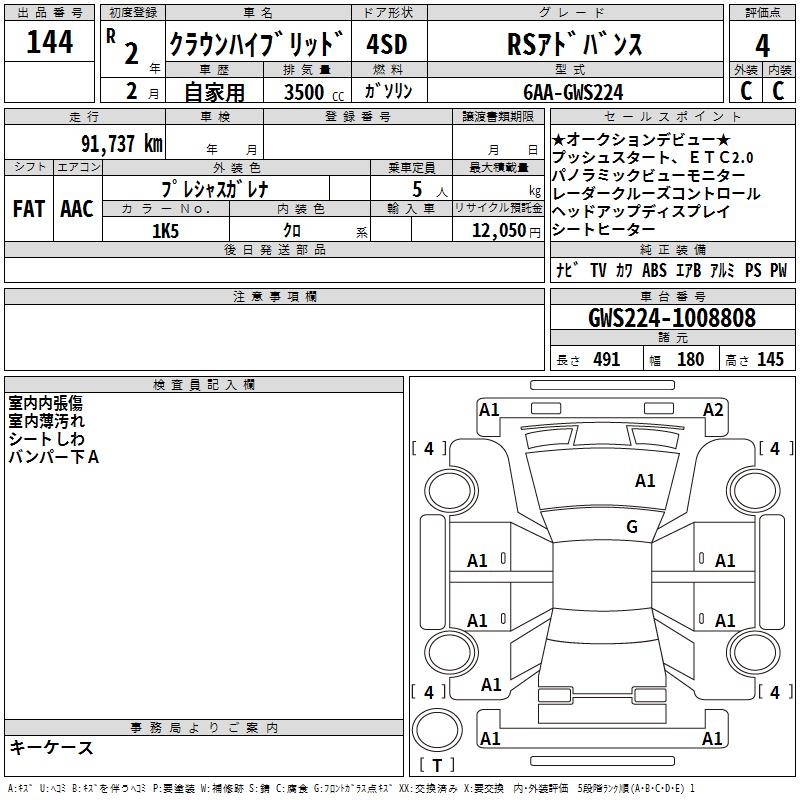Select the grade RSアドバンス
The height and width of the screenshot is (800, 800).
pyautogui.click(x=575, y=44)
